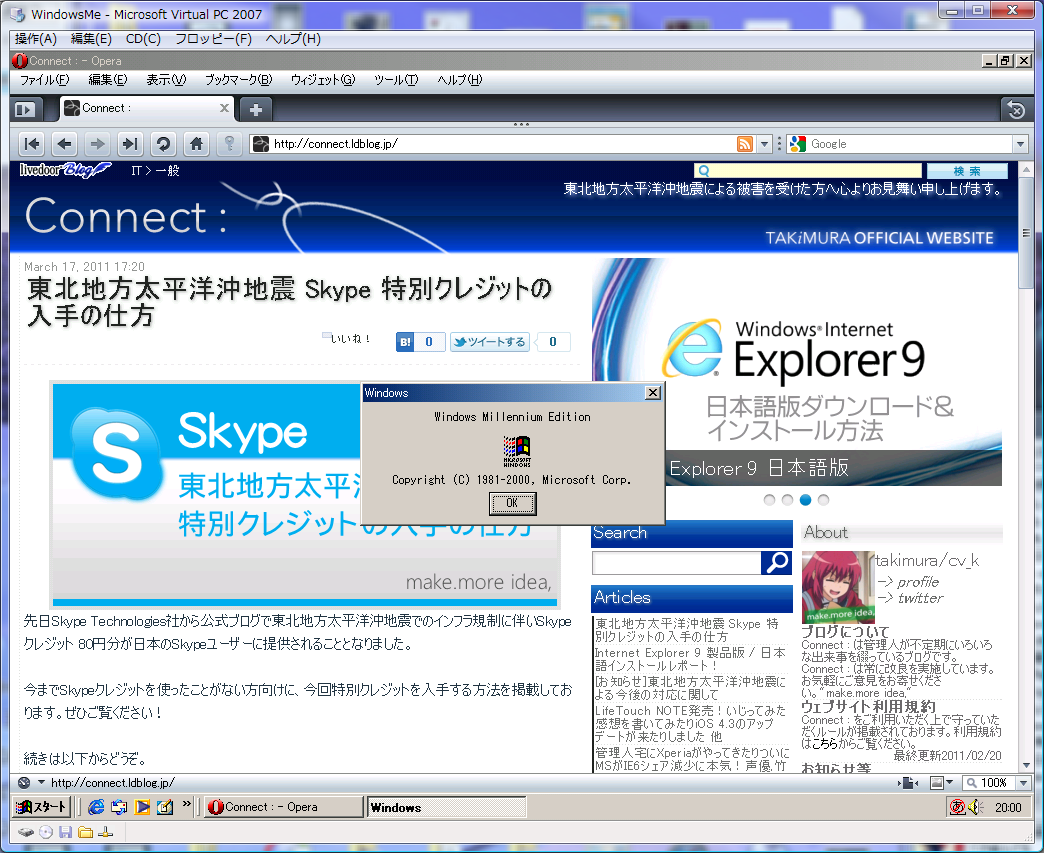
Task: Open article link Internet Explorer 9 製品版
Action: (x=690, y=659)
